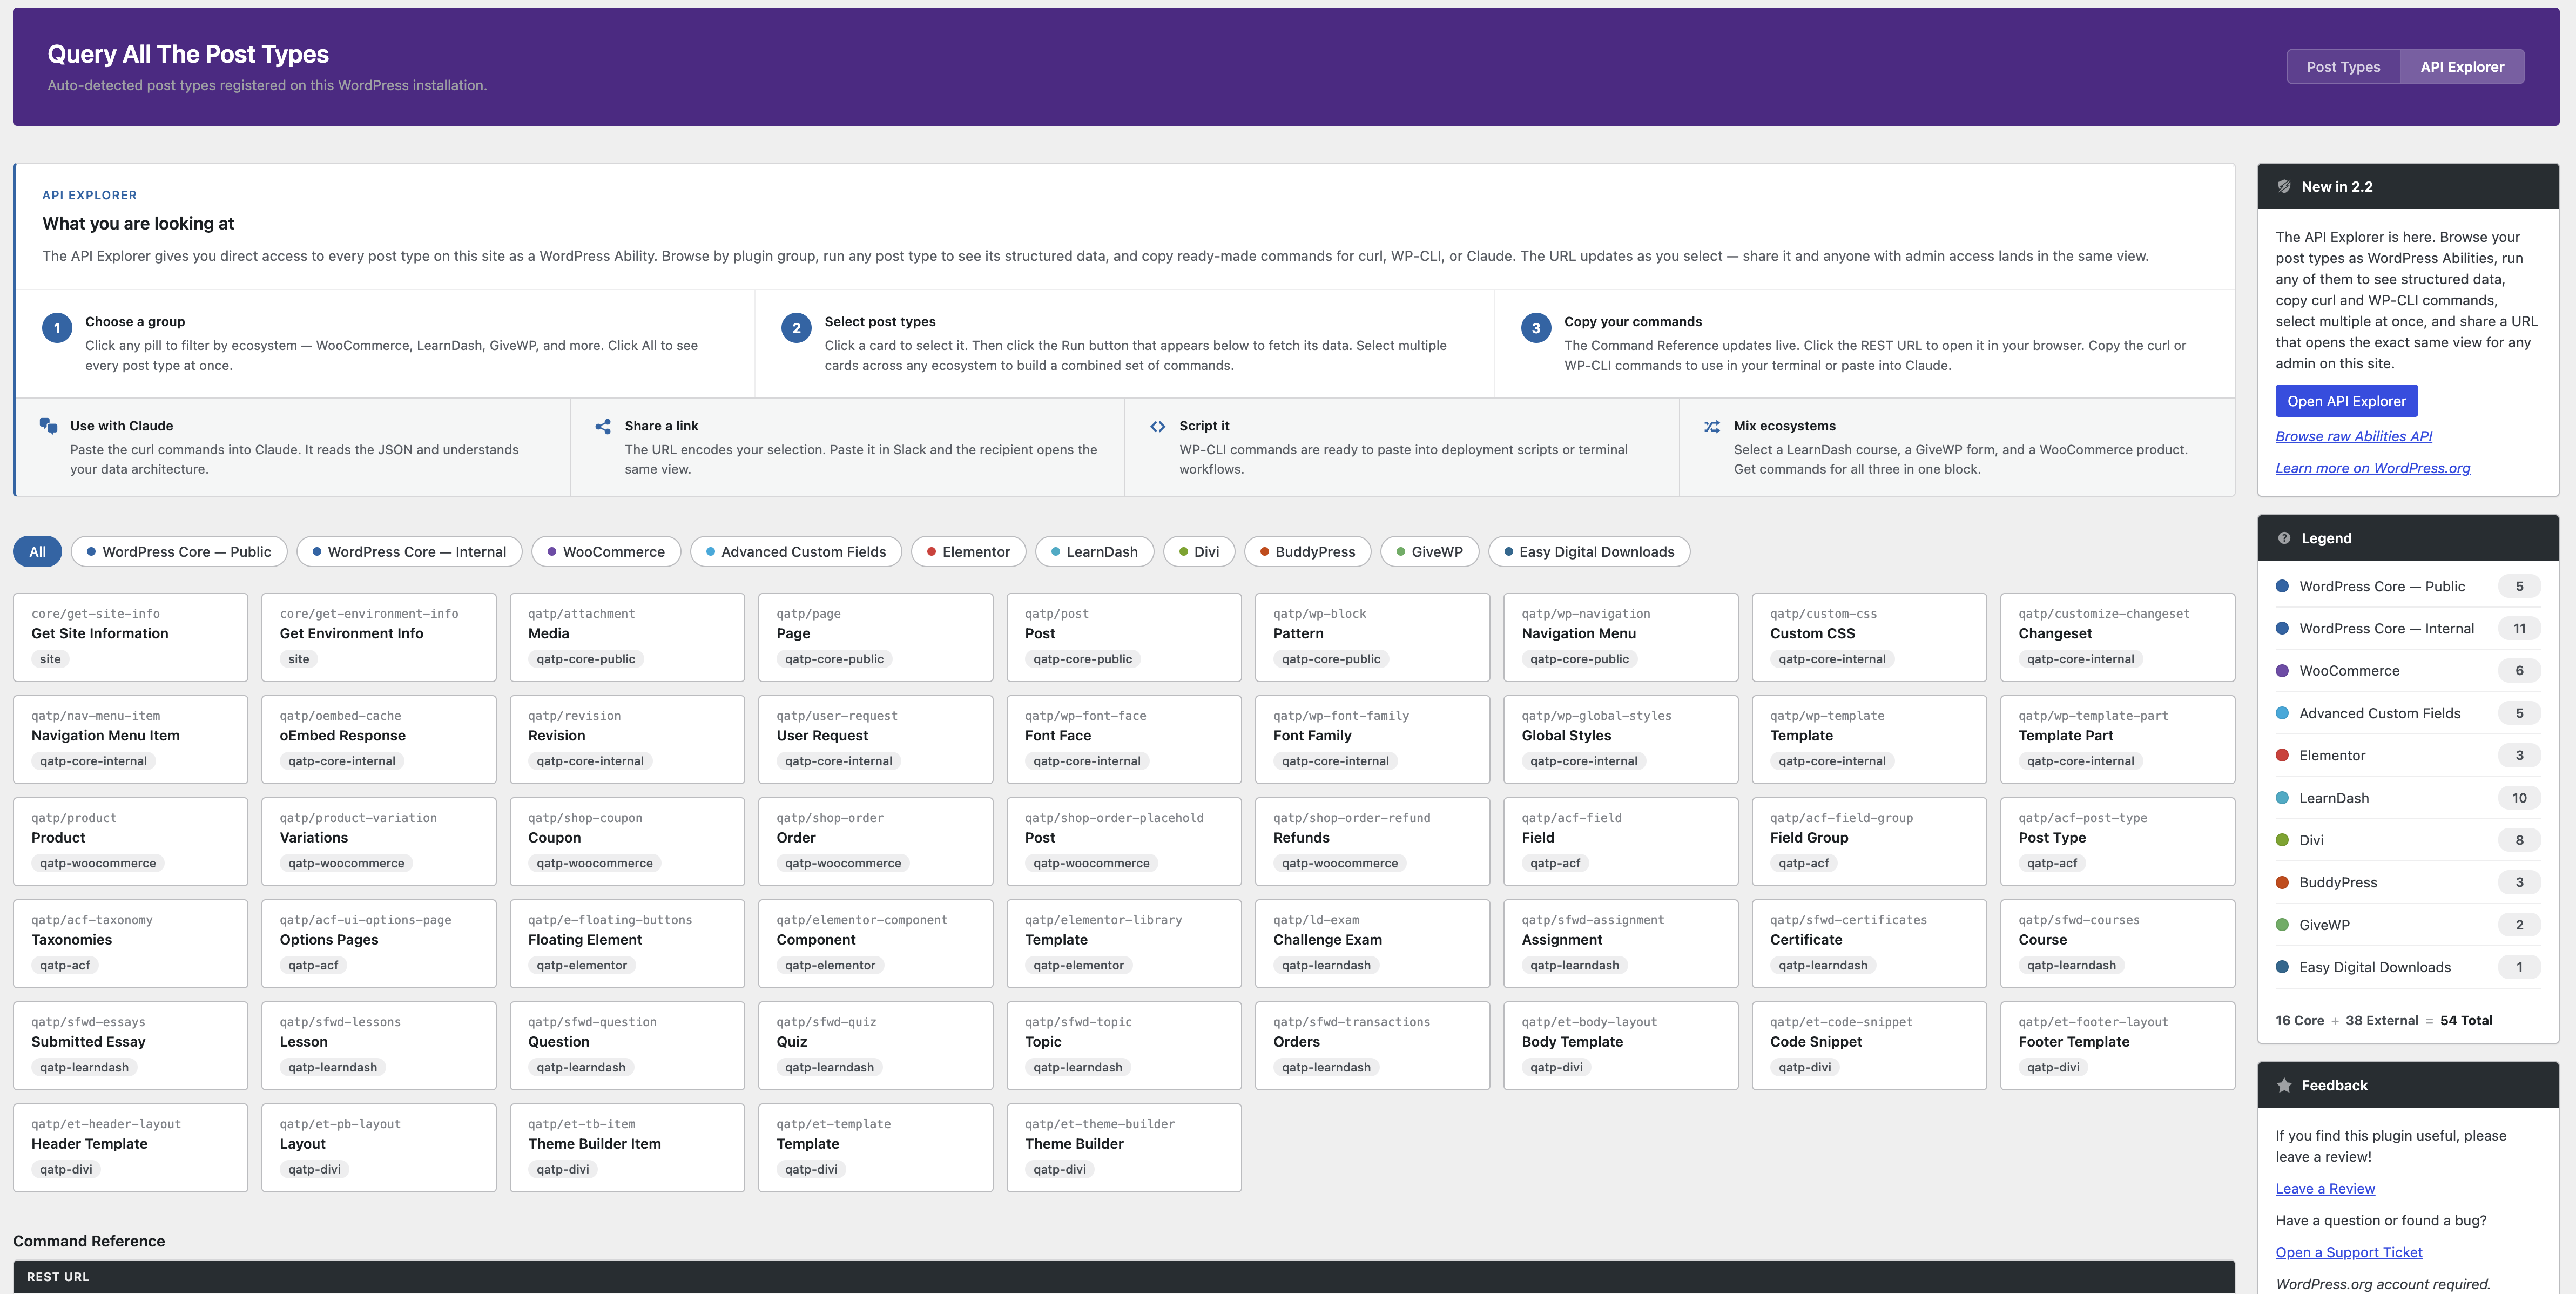The height and width of the screenshot is (1294, 2576).
Task: Click the plugin icon beside New in 2.2
Action: pos(2285,186)
